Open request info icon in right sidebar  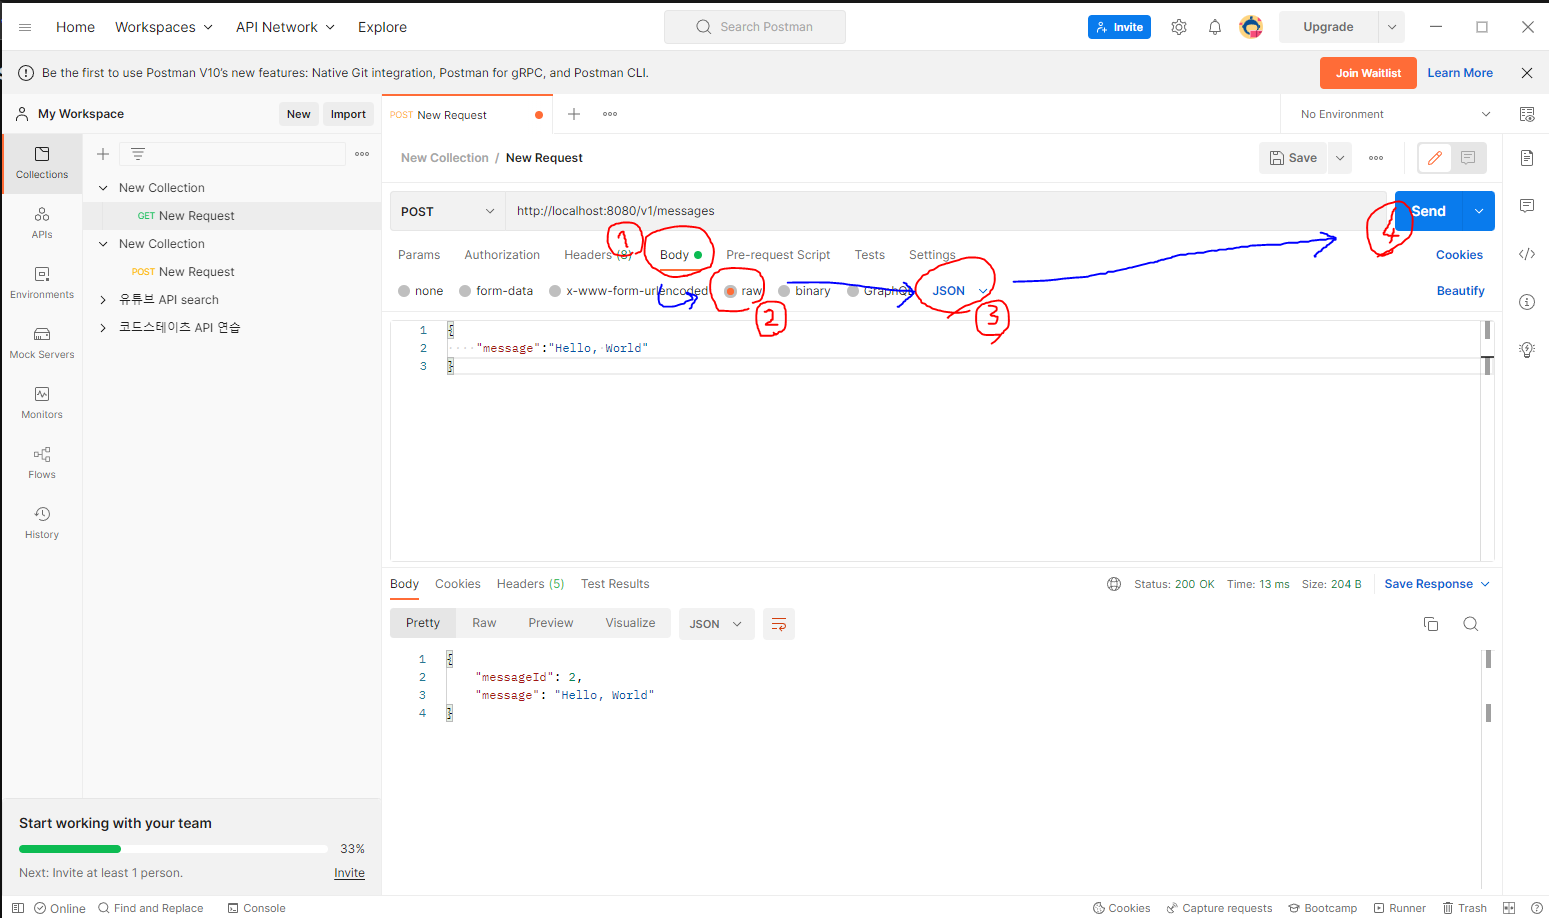1527,302
